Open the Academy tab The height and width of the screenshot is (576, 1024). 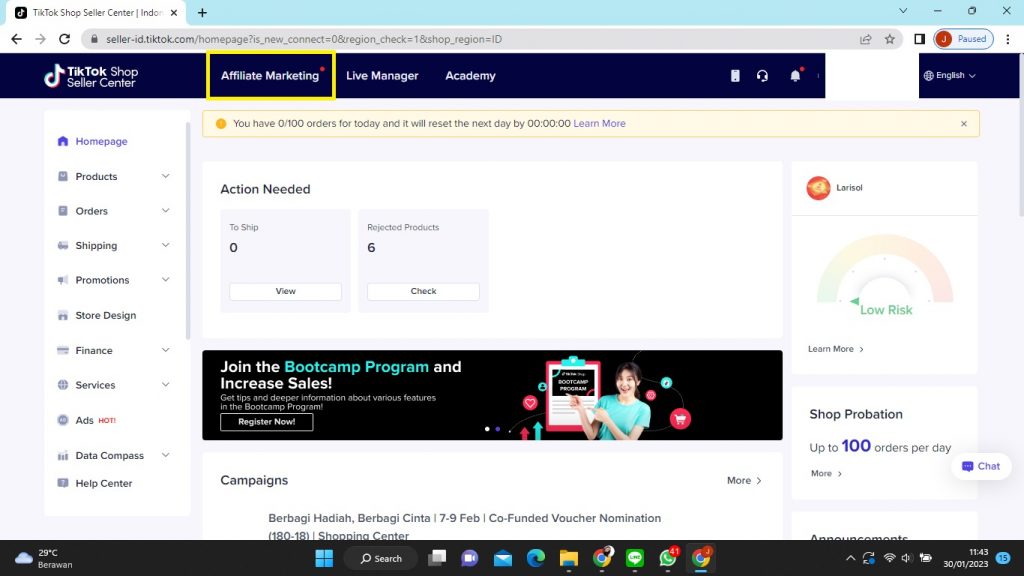tap(470, 76)
